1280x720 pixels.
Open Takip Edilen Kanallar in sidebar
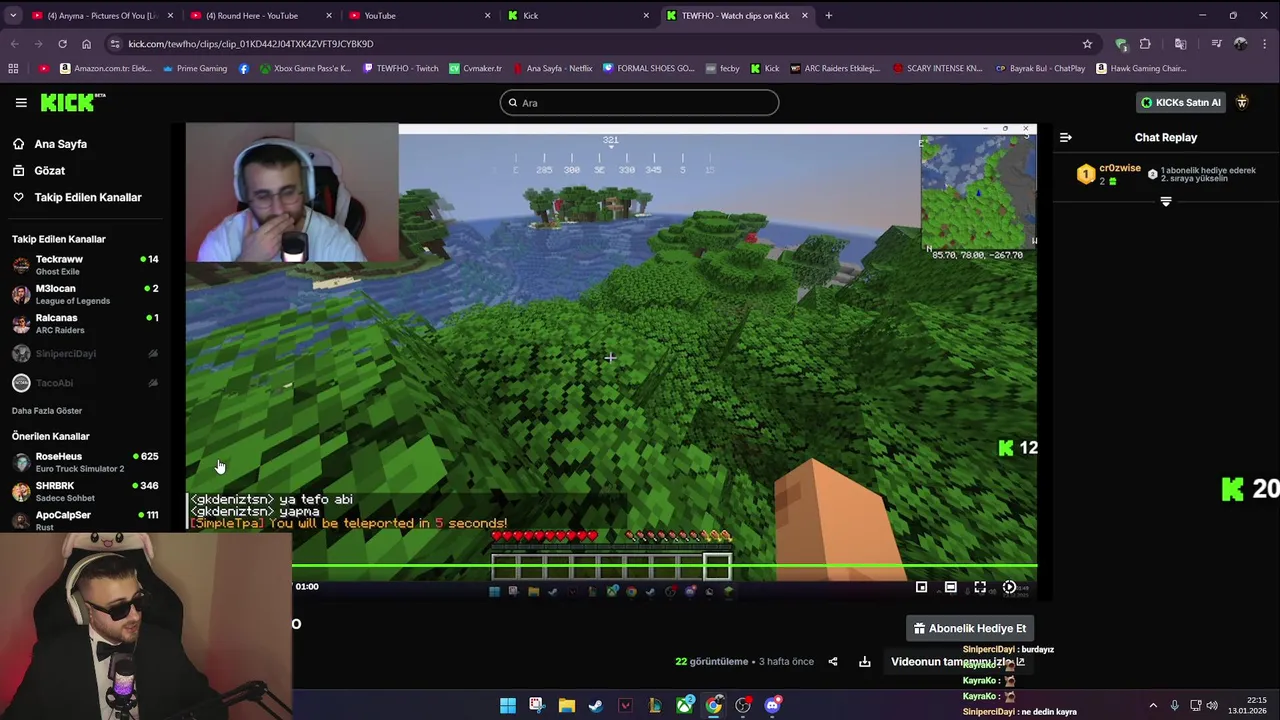(x=88, y=197)
